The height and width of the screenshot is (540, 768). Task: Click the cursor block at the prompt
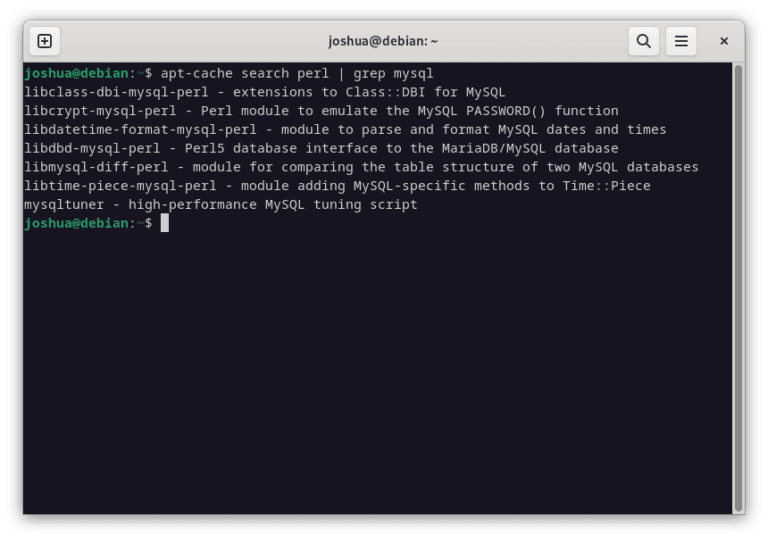tap(165, 223)
